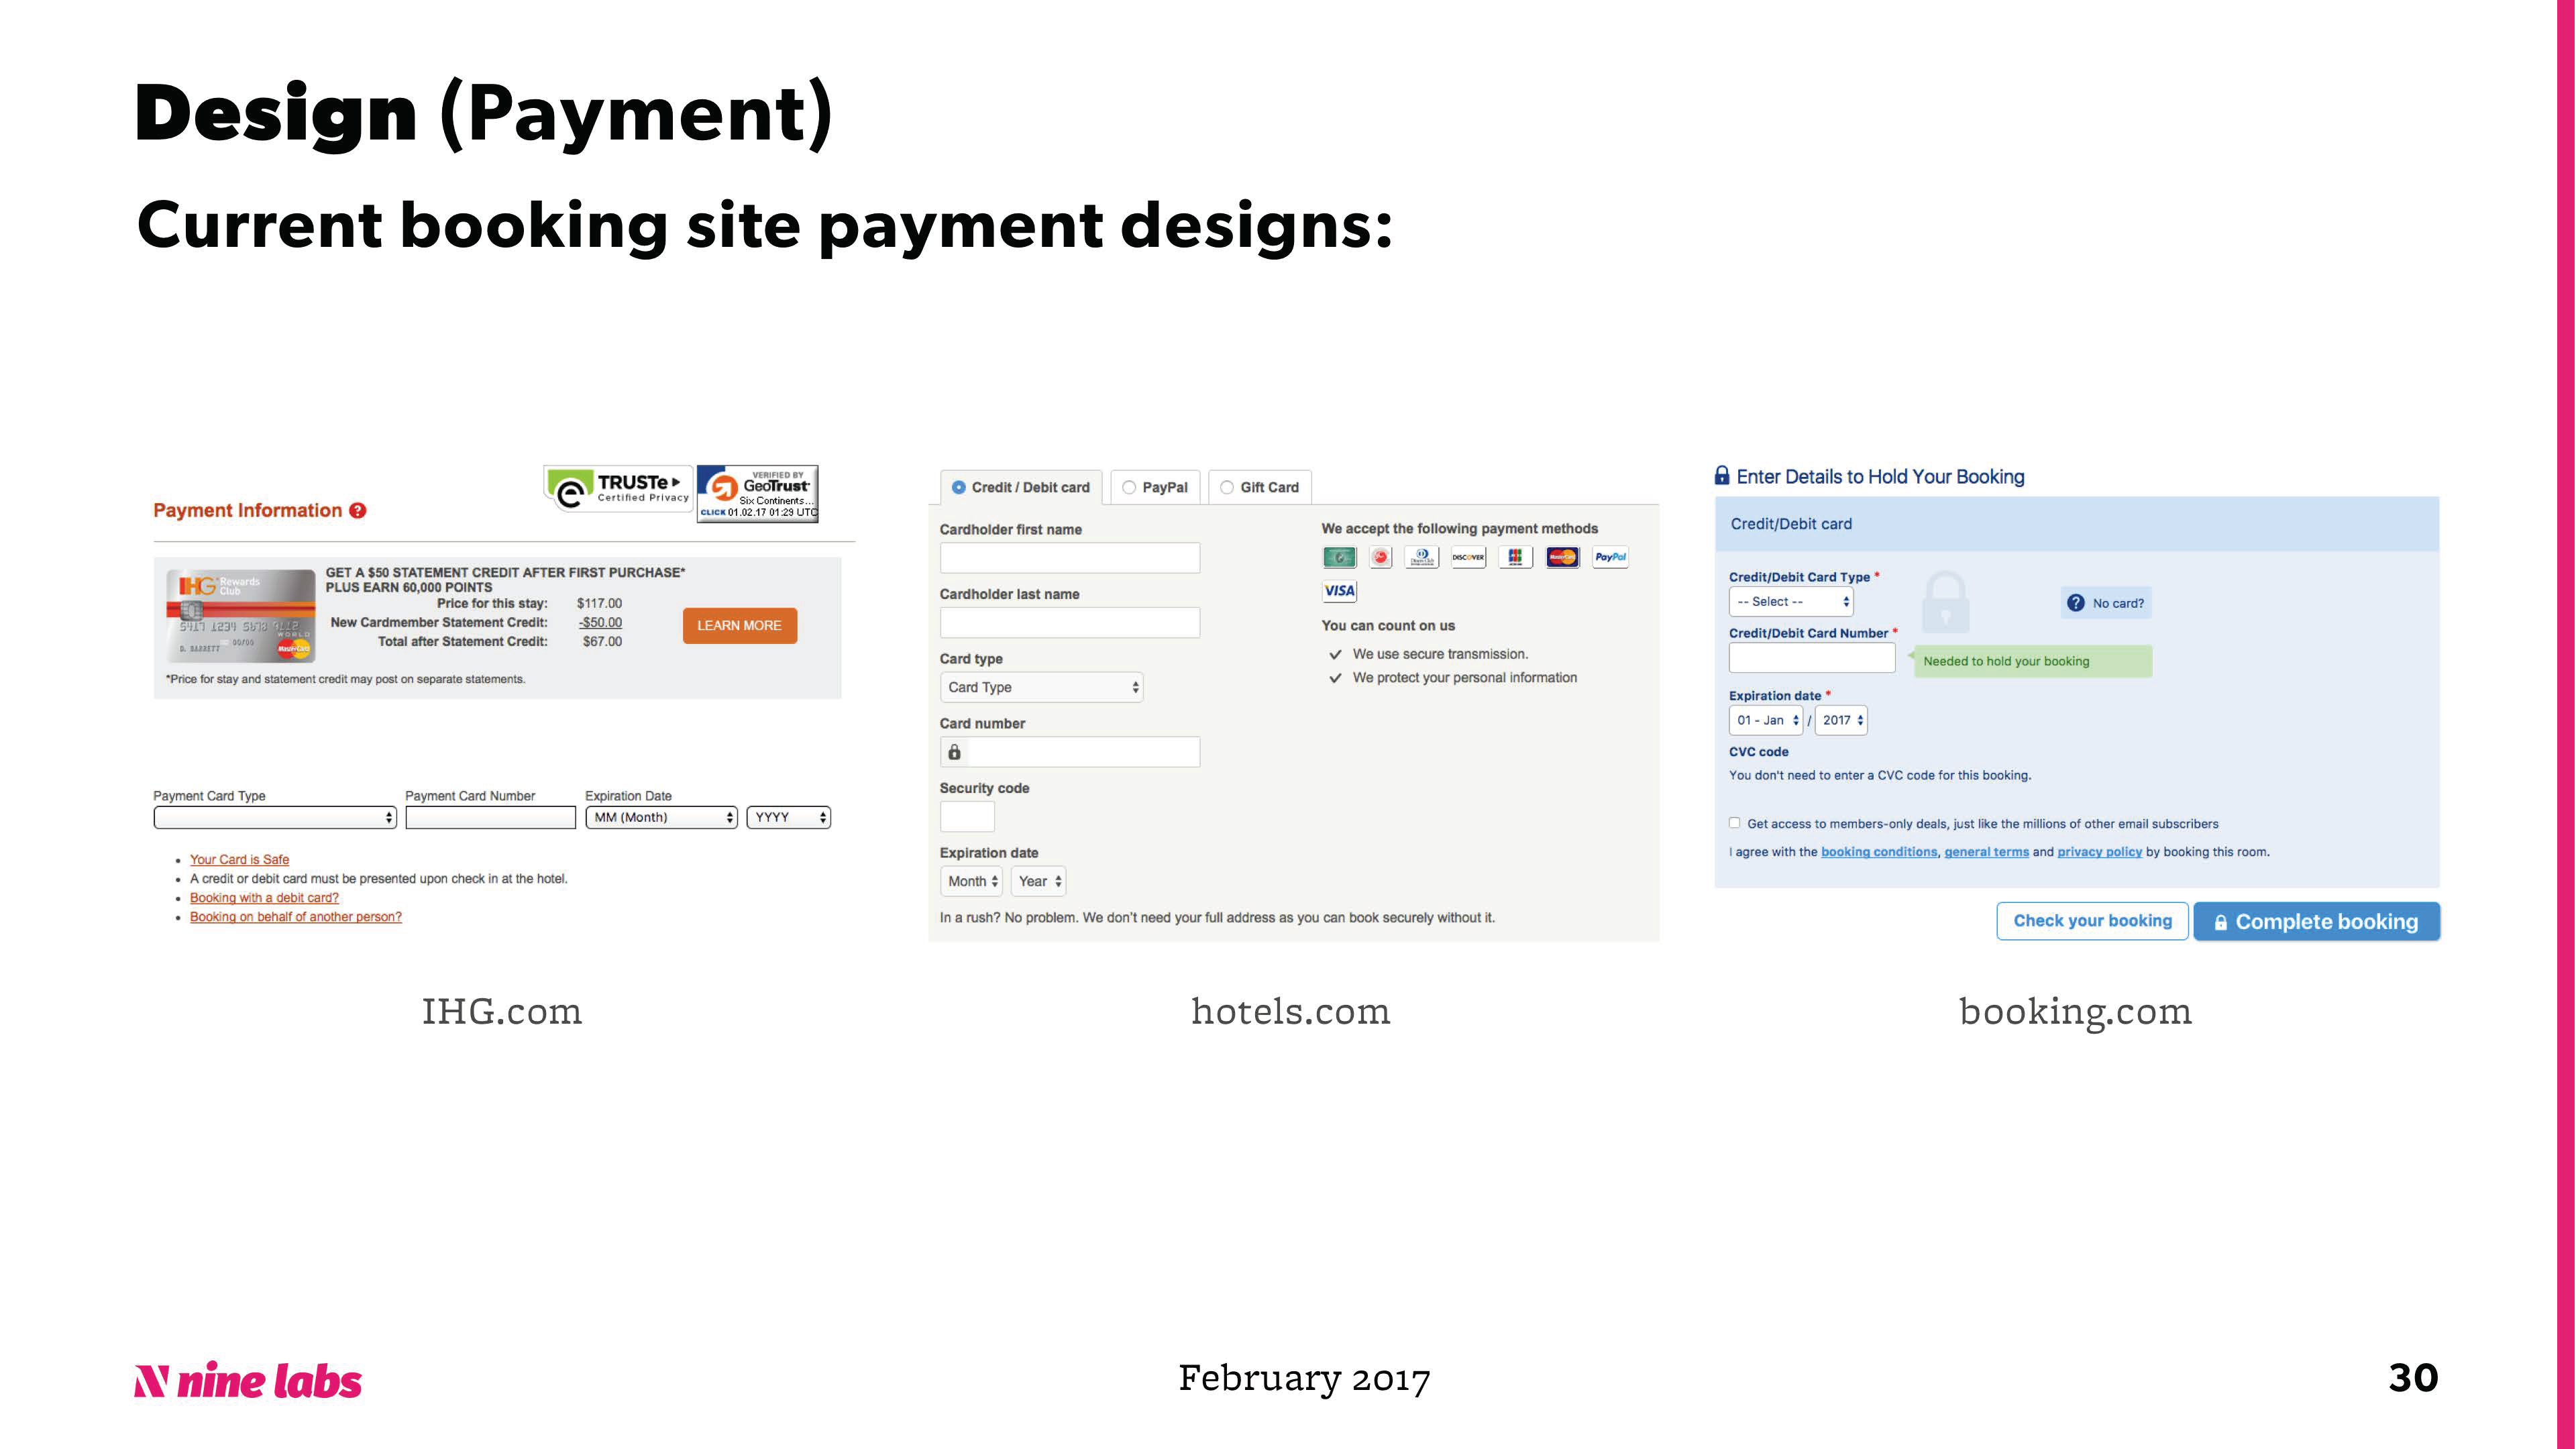
Task: Click the GeoTrust verified seal
Action: pos(757,493)
